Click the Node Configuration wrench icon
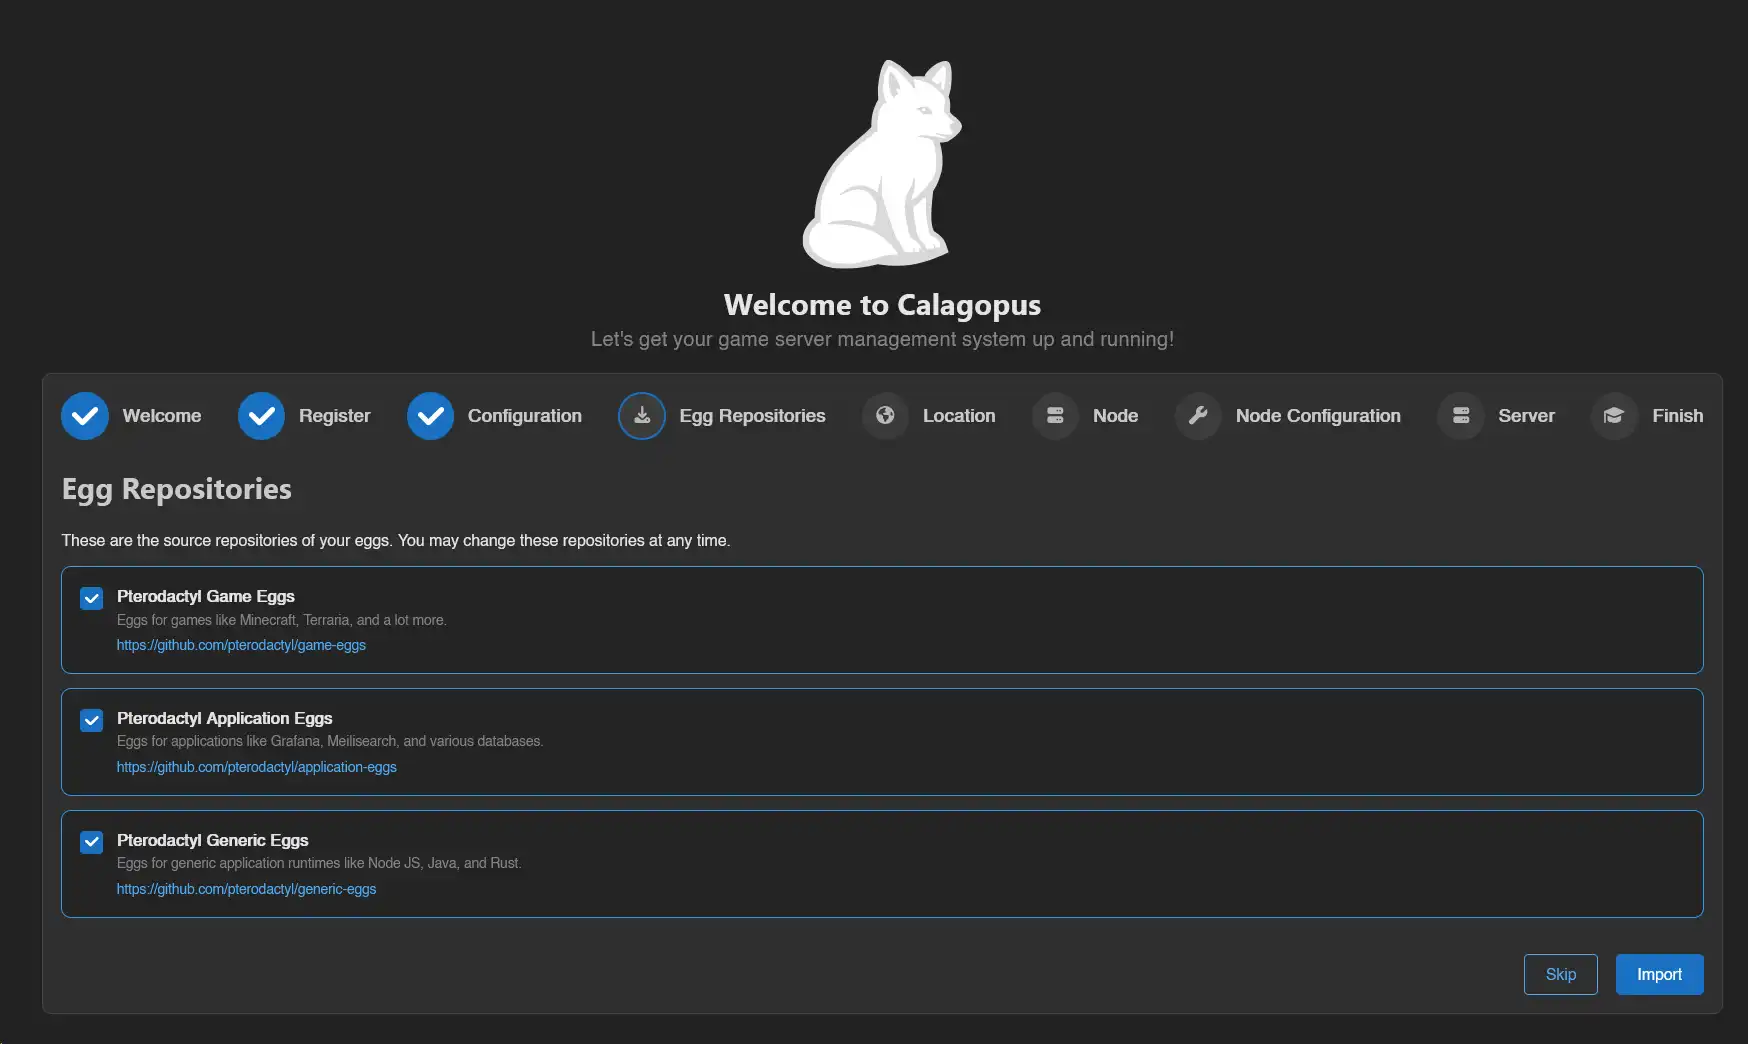The width and height of the screenshot is (1748, 1044). click(1198, 416)
